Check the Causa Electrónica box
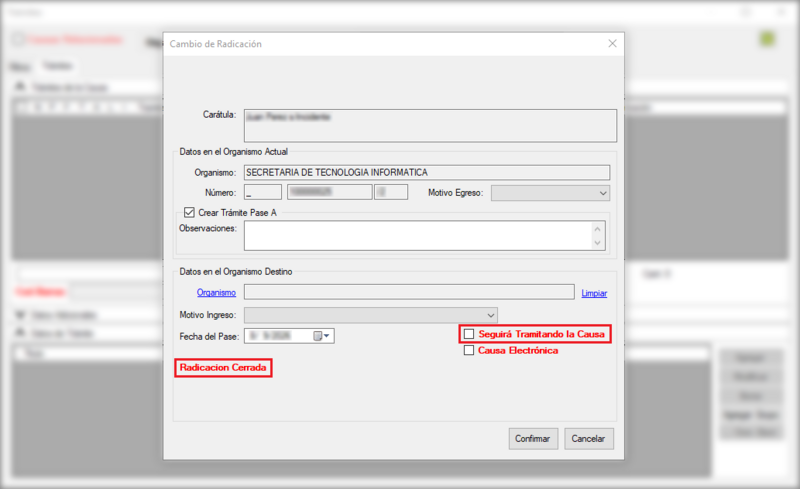Image resolution: width=800 pixels, height=489 pixels. (x=469, y=350)
